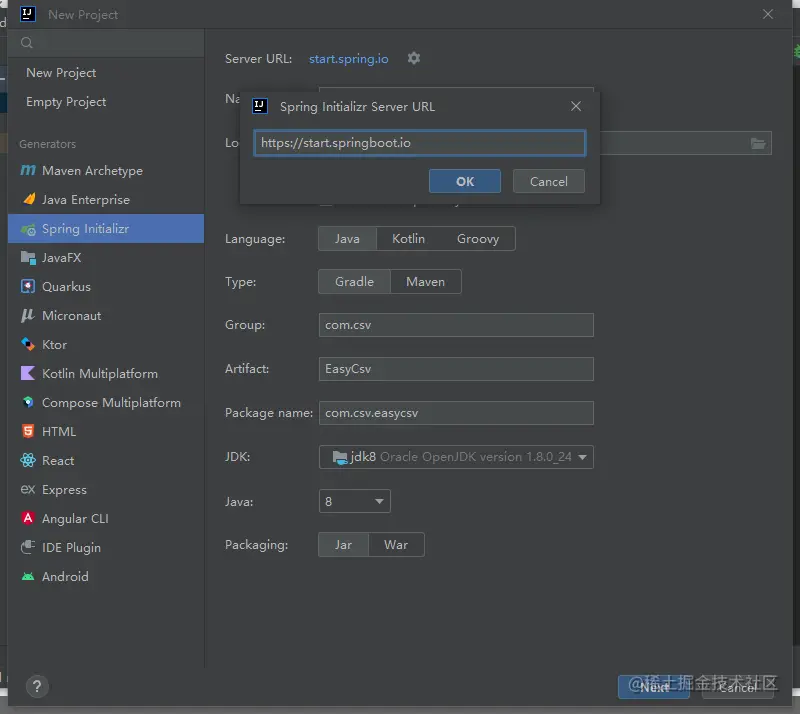
Task: Click the Express ex icon
Action: click(28, 489)
